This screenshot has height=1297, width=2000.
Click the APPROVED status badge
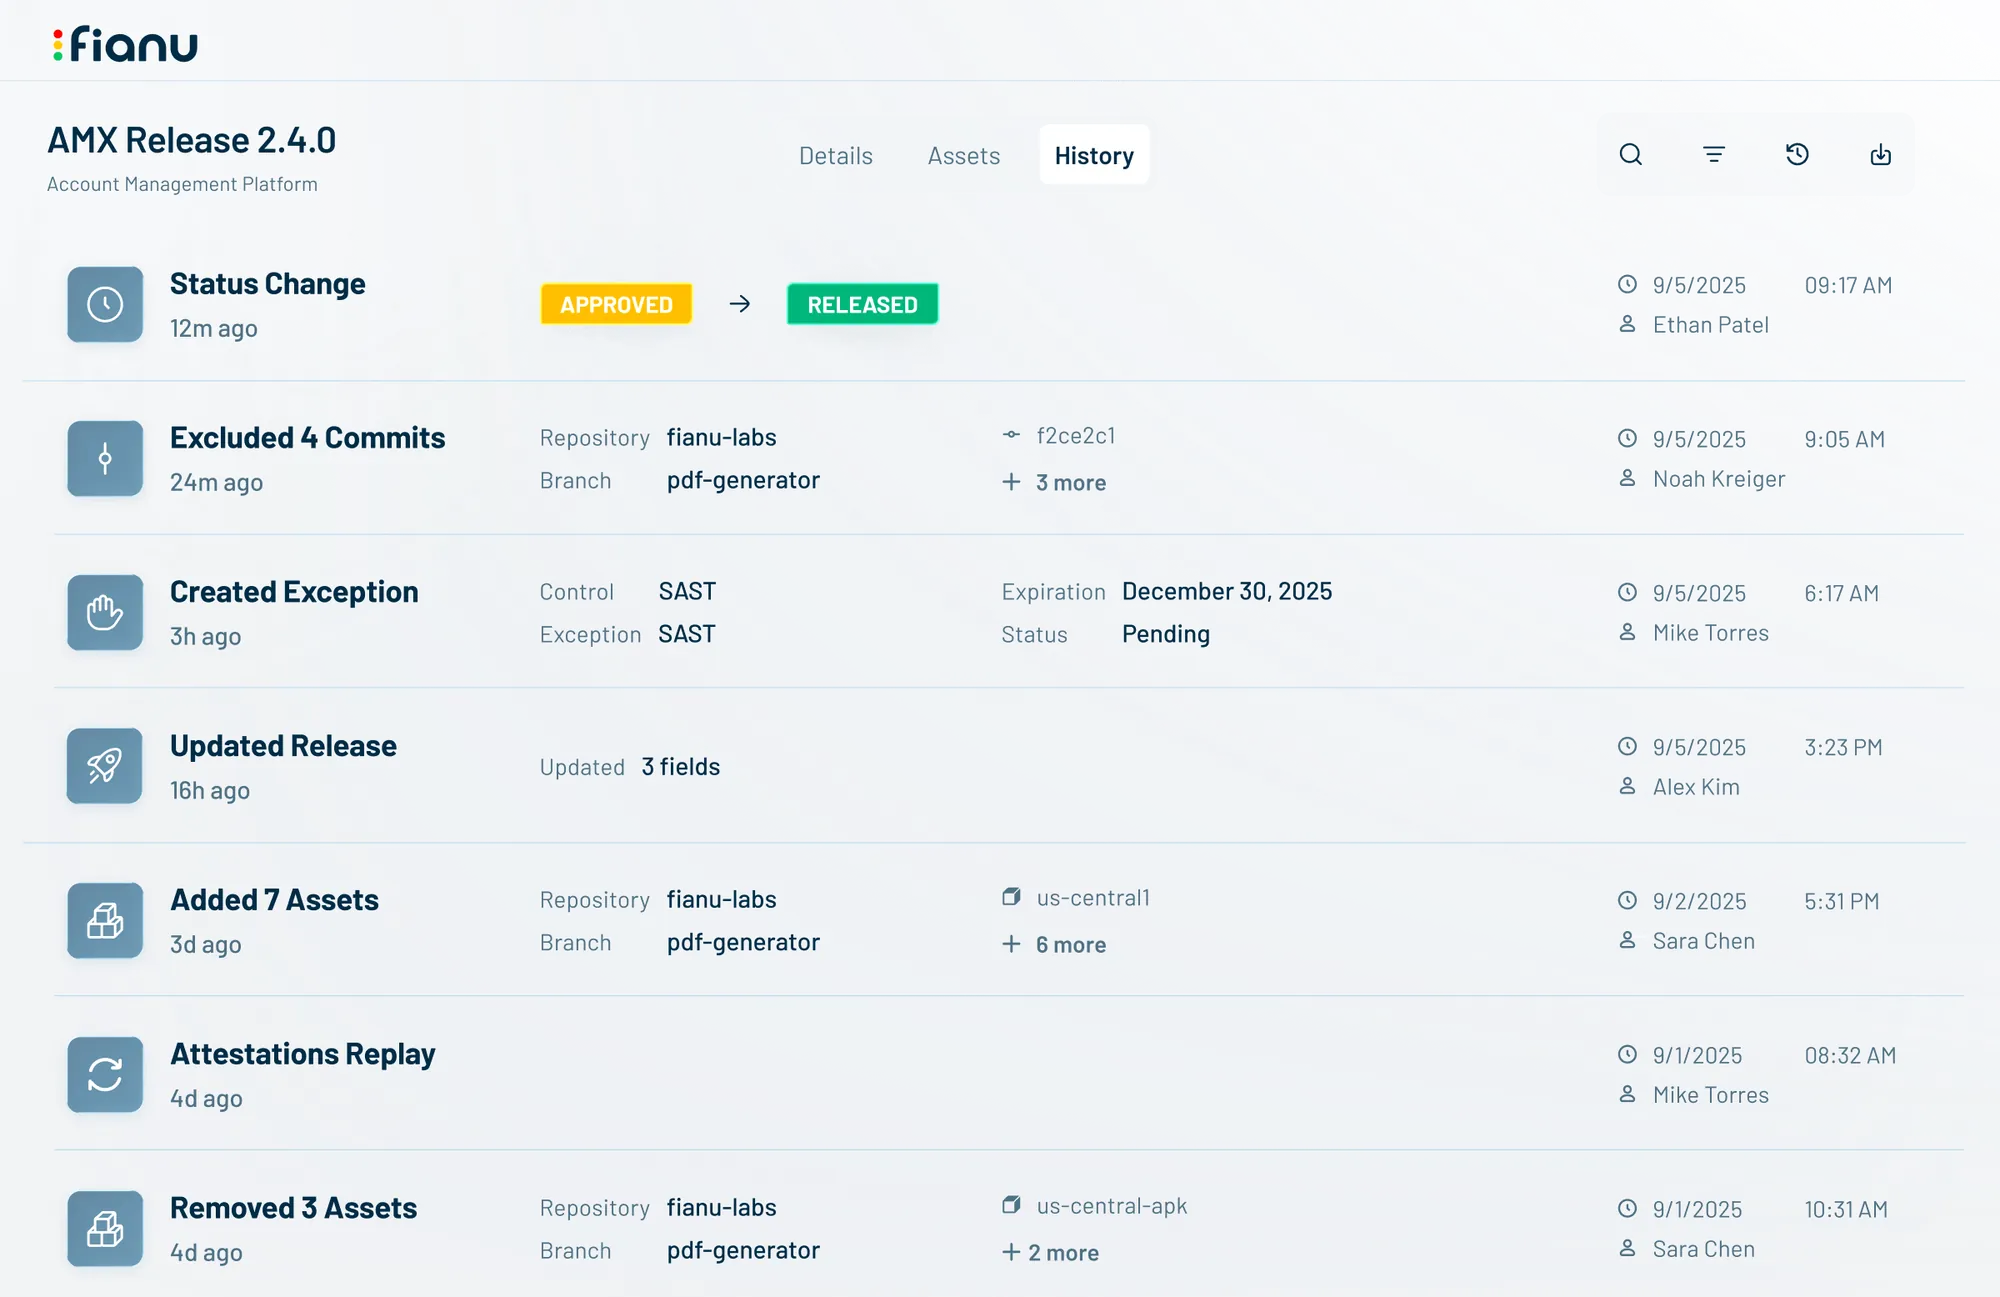616,304
